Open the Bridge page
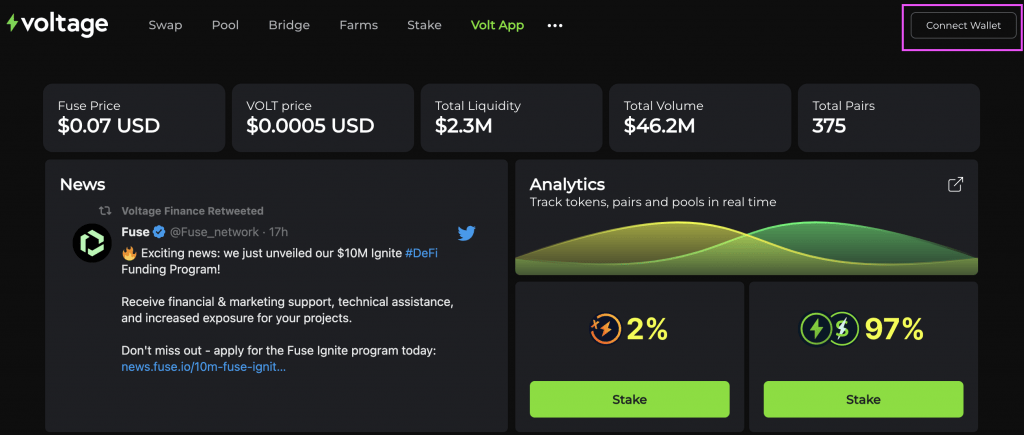Screen dimensions: 1024x435 289,25
